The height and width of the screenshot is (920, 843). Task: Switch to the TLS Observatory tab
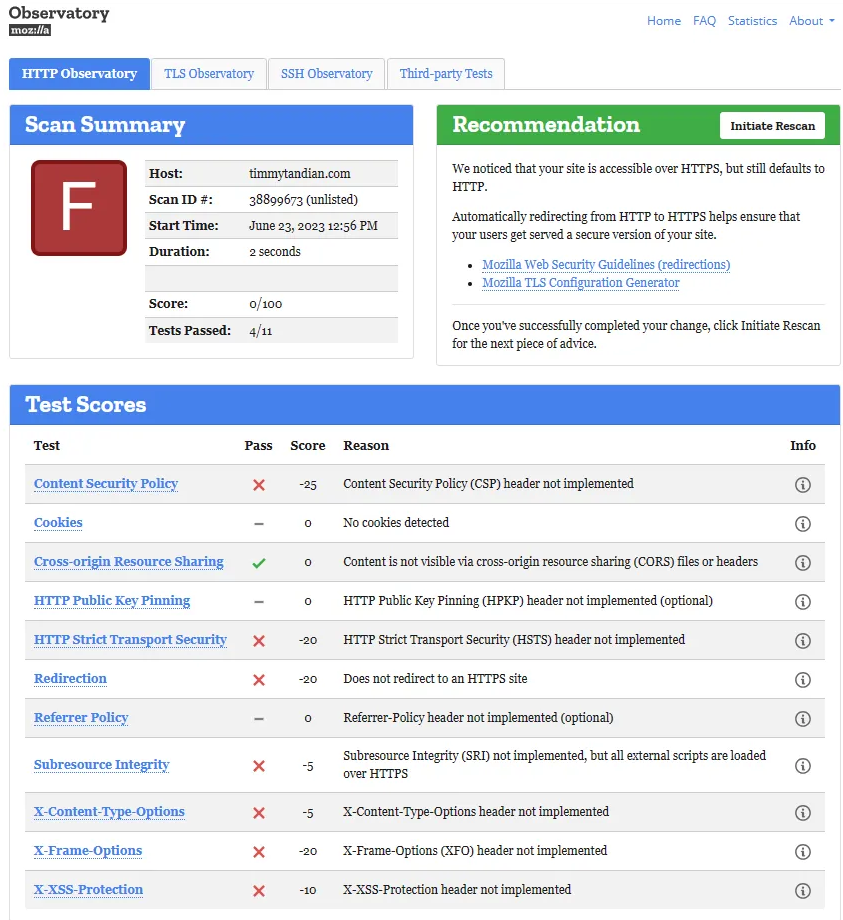pos(208,73)
